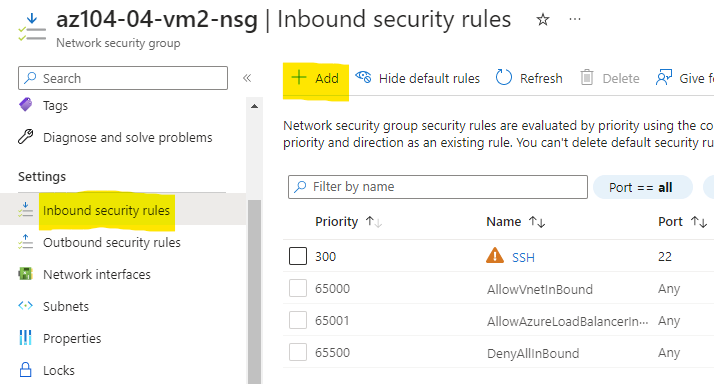Check the box for priority 300 SSH rule
This screenshot has height=384, width=714.
coord(298,256)
